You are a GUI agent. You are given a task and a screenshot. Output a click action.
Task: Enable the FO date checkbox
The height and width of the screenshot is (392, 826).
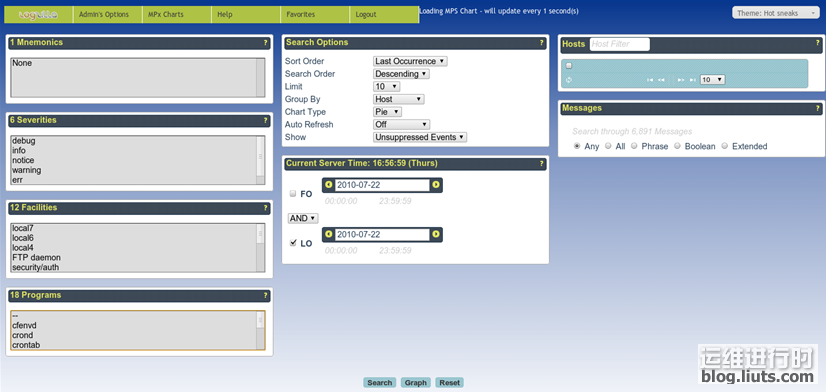[293, 194]
